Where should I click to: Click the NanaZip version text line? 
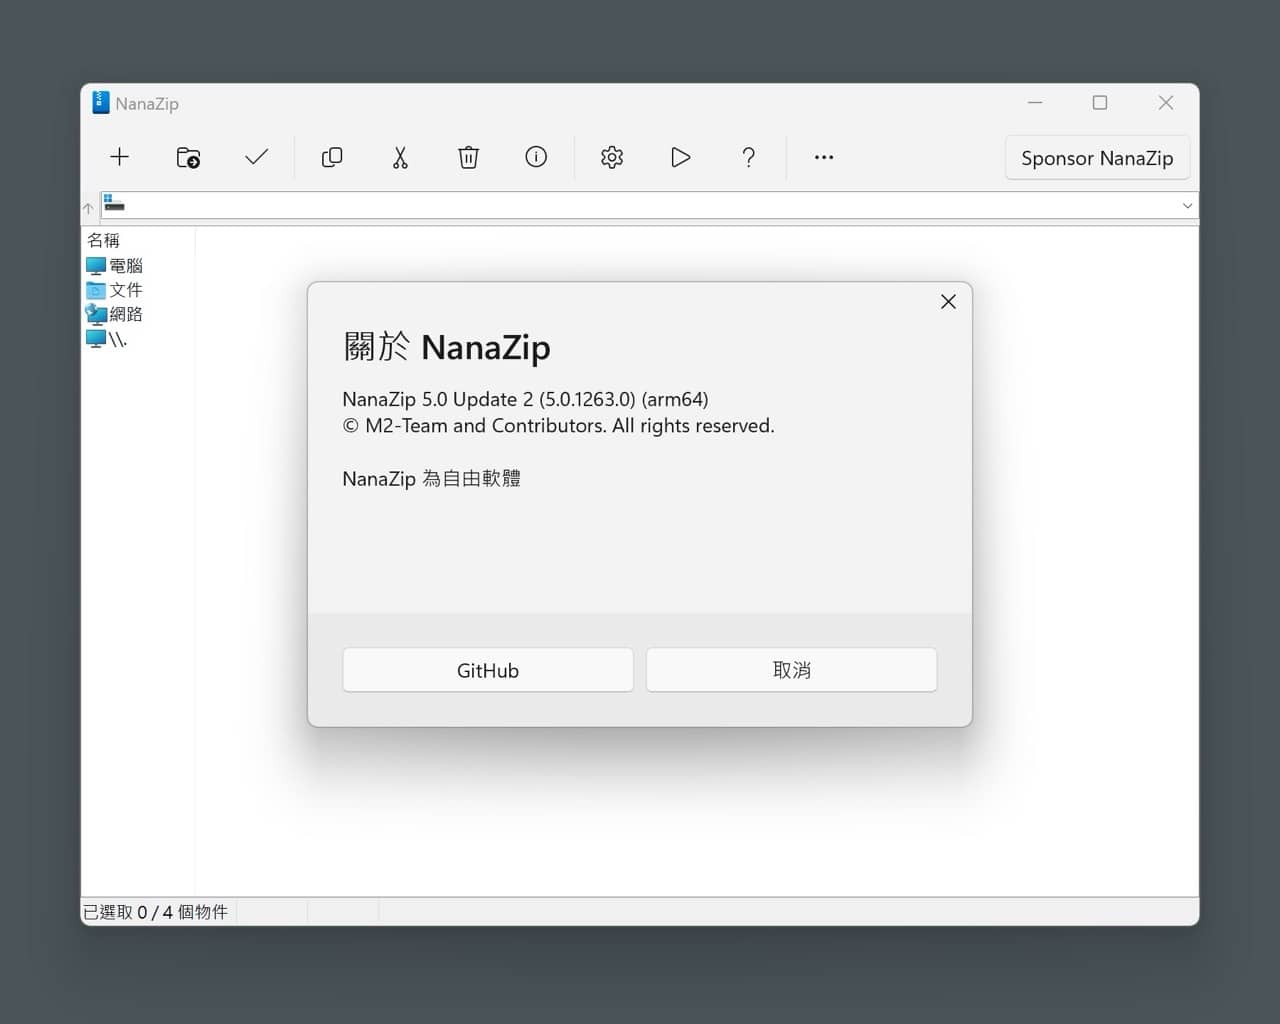[x=525, y=399]
